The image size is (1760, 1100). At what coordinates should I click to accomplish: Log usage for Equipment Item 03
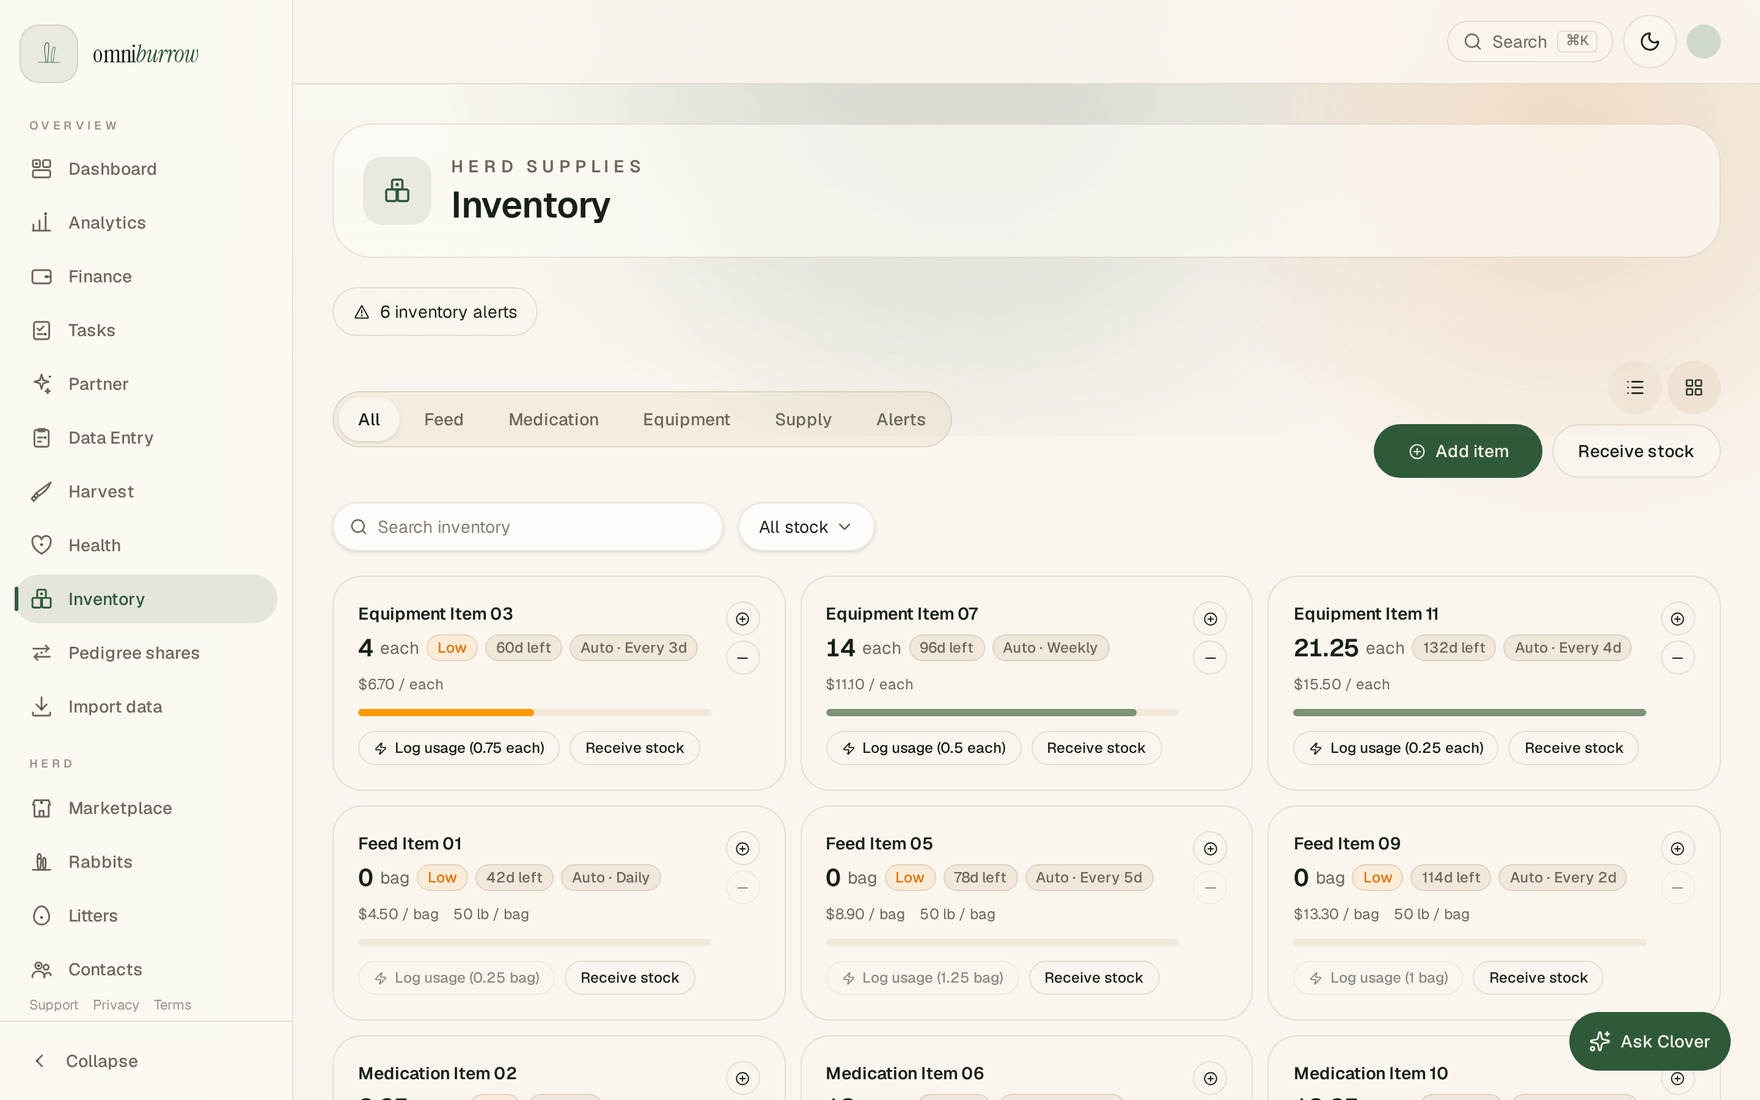(x=459, y=748)
